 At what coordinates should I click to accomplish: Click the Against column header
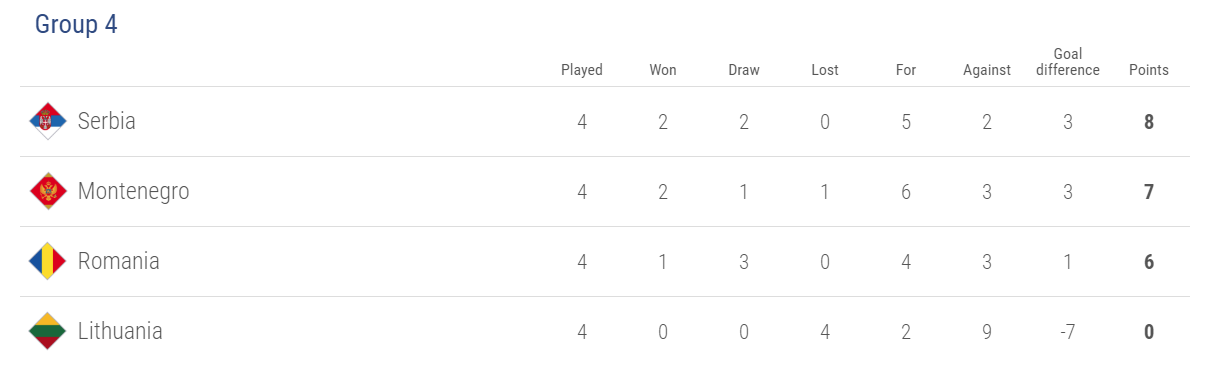tap(987, 70)
